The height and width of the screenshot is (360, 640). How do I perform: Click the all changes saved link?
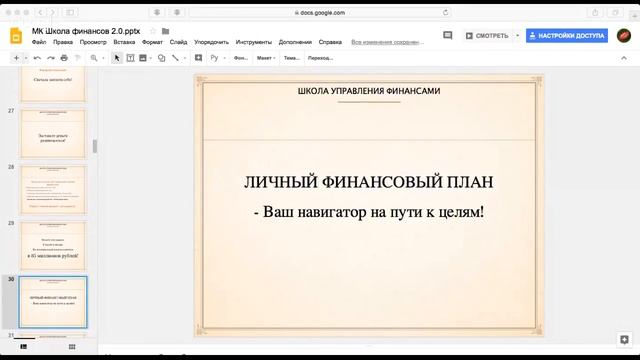(387, 42)
